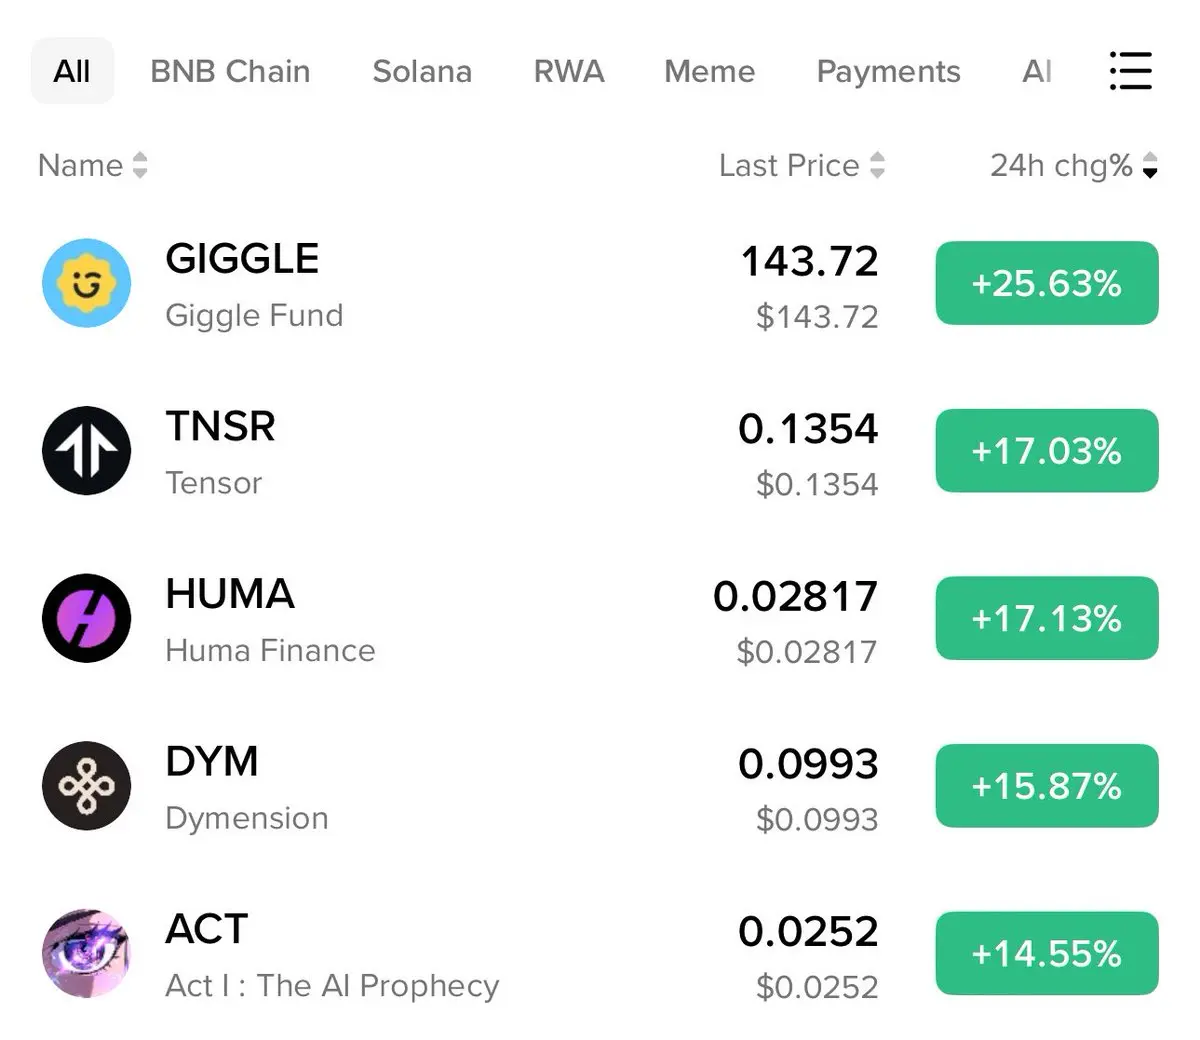This screenshot has height=1040, width=1200.
Task: Select the Solana tab
Action: (x=422, y=71)
